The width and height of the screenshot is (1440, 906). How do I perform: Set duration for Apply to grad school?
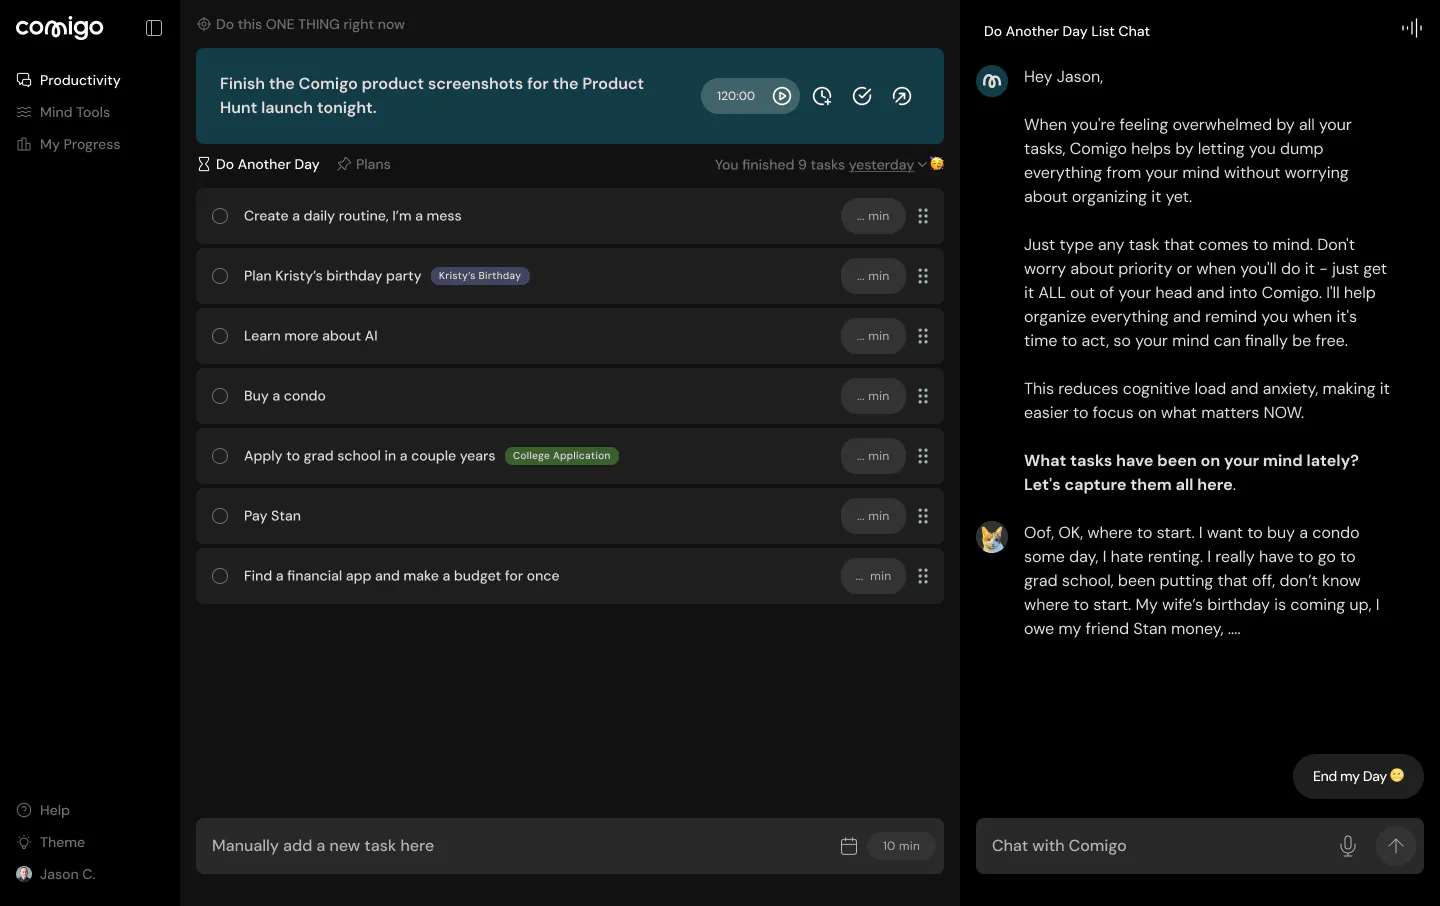pos(873,456)
